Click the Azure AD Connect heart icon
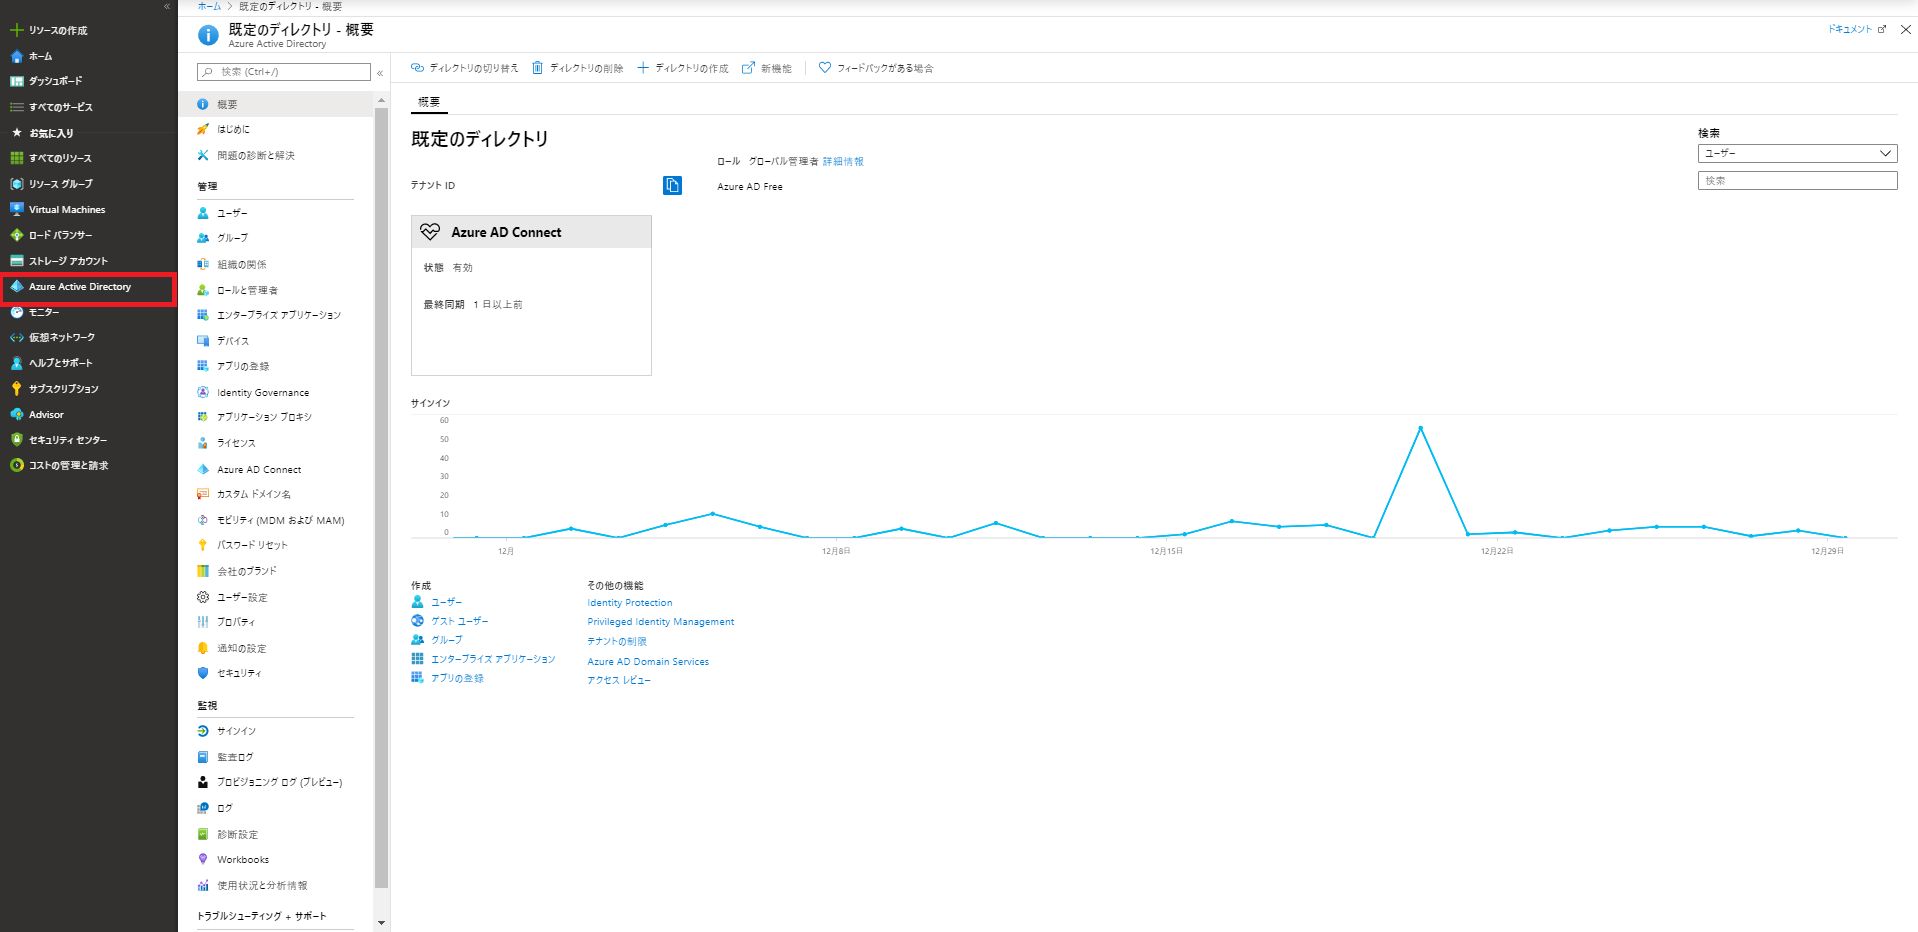The image size is (1918, 932). pos(430,232)
